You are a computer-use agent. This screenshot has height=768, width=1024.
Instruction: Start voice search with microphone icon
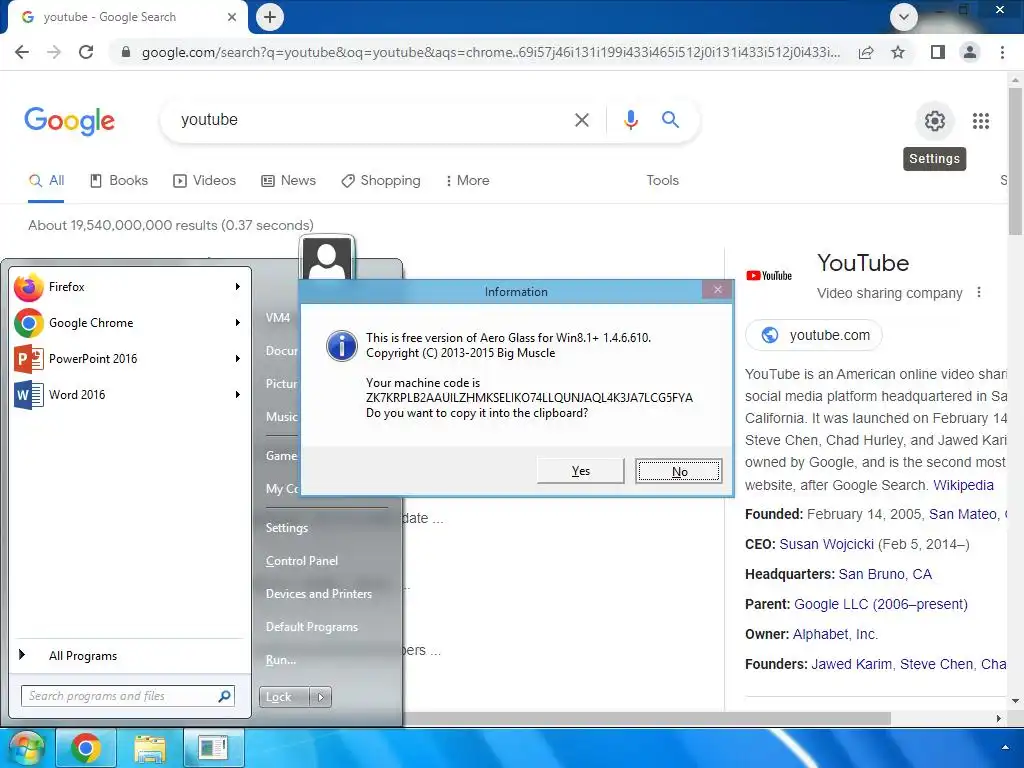point(630,120)
